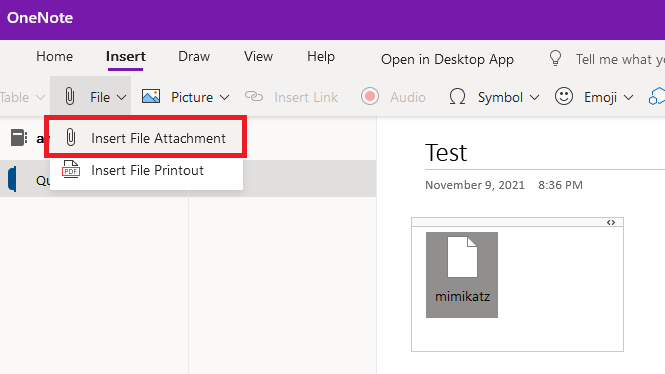This screenshot has height=374, width=665.
Task: Select the mimikatz file attachment
Action: [x=462, y=275]
